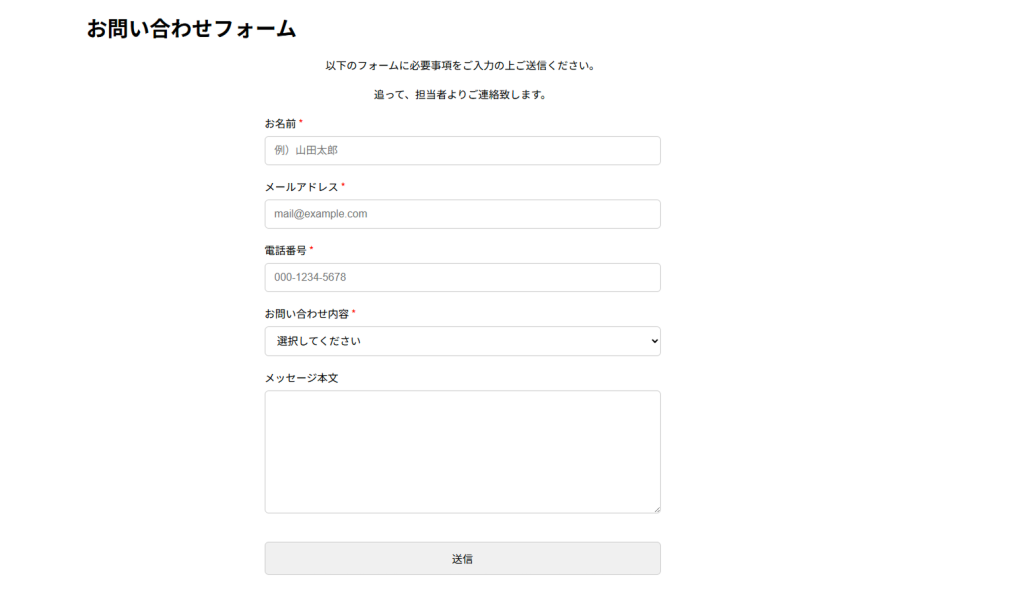Click the お問い合わせ内容 field label

coord(306,314)
